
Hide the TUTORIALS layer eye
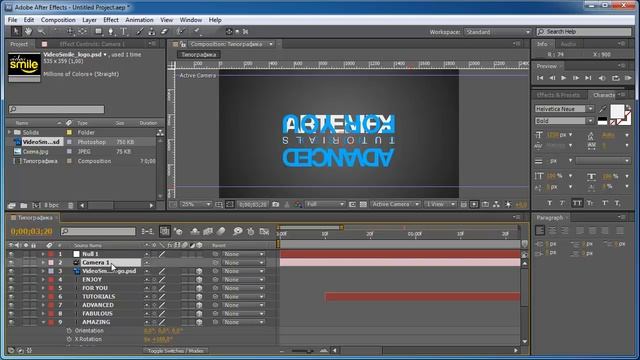tap(11, 296)
